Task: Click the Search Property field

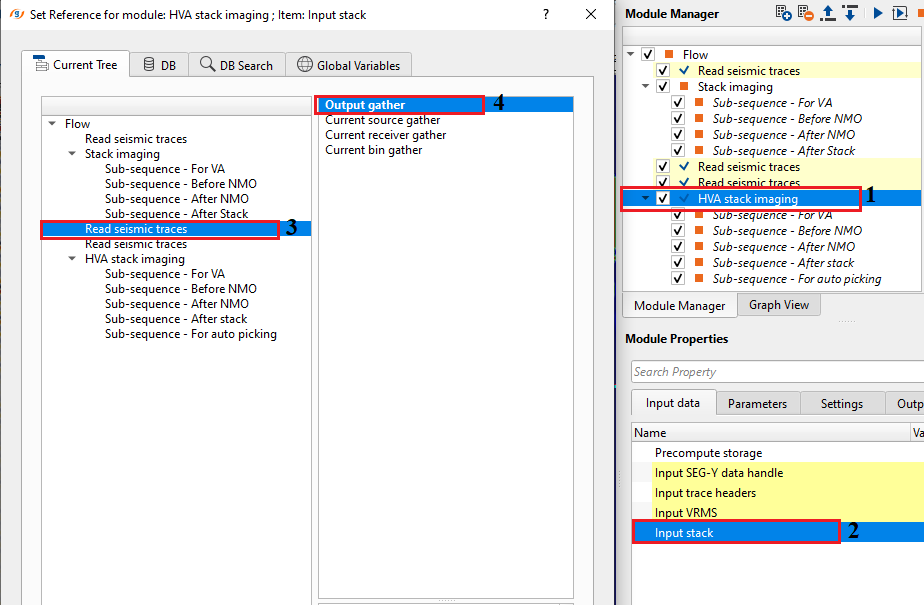Action: (x=776, y=372)
